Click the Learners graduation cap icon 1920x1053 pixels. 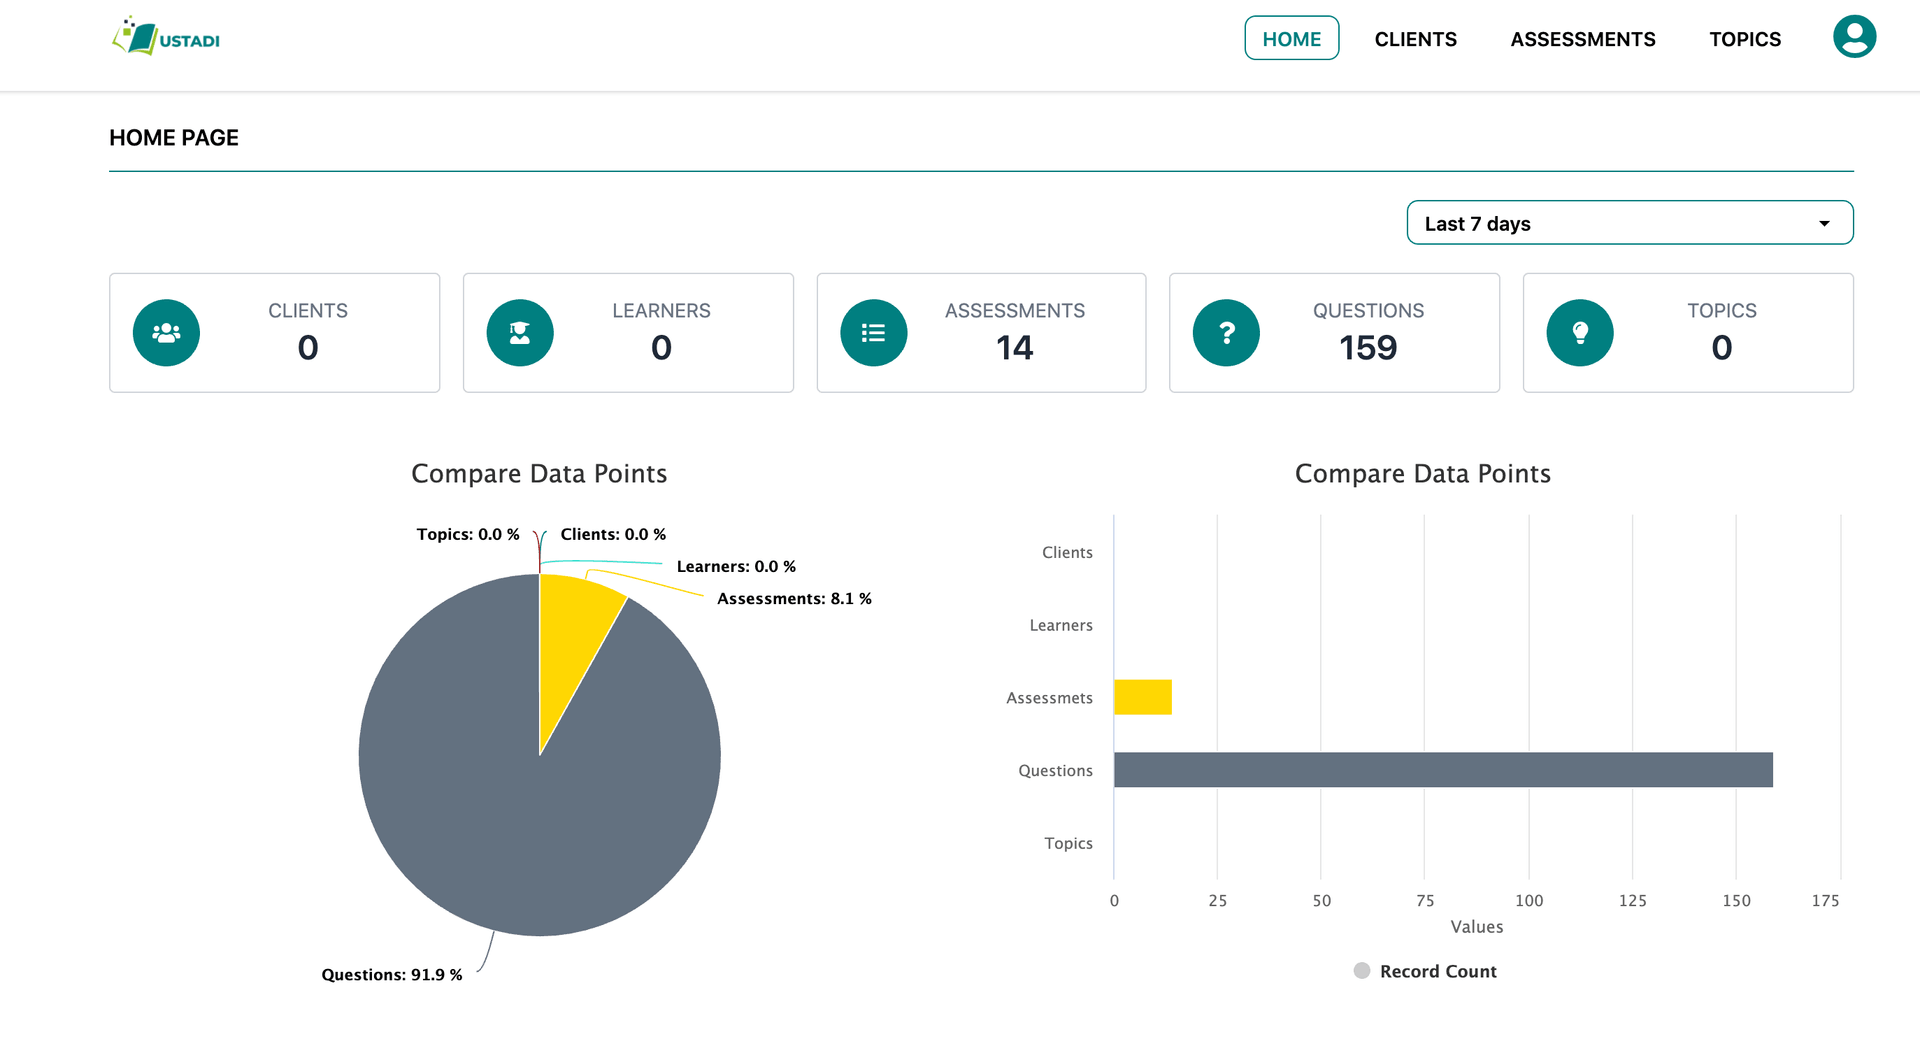(x=519, y=332)
